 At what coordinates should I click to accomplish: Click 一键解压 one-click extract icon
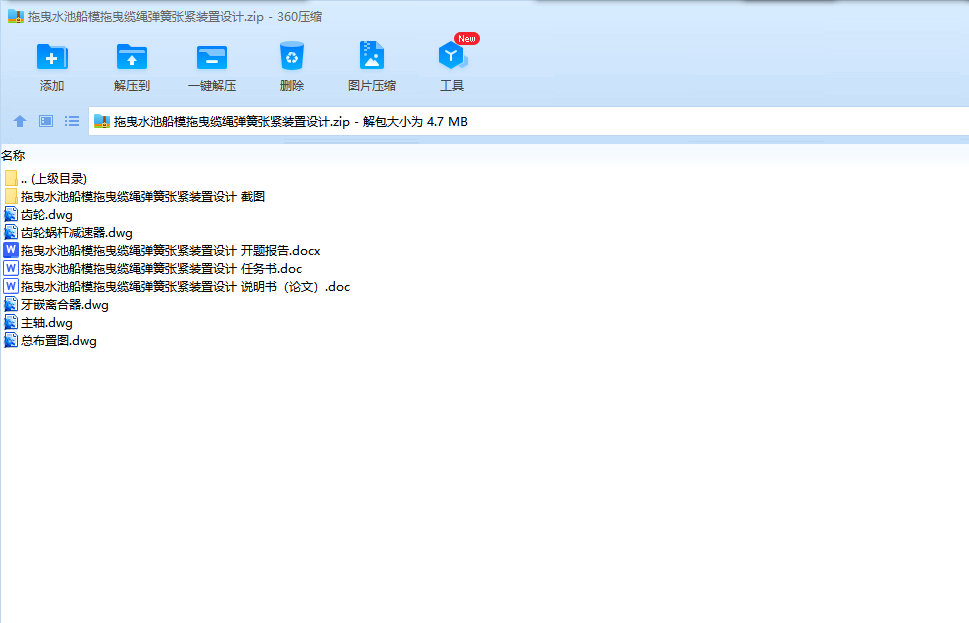212,57
